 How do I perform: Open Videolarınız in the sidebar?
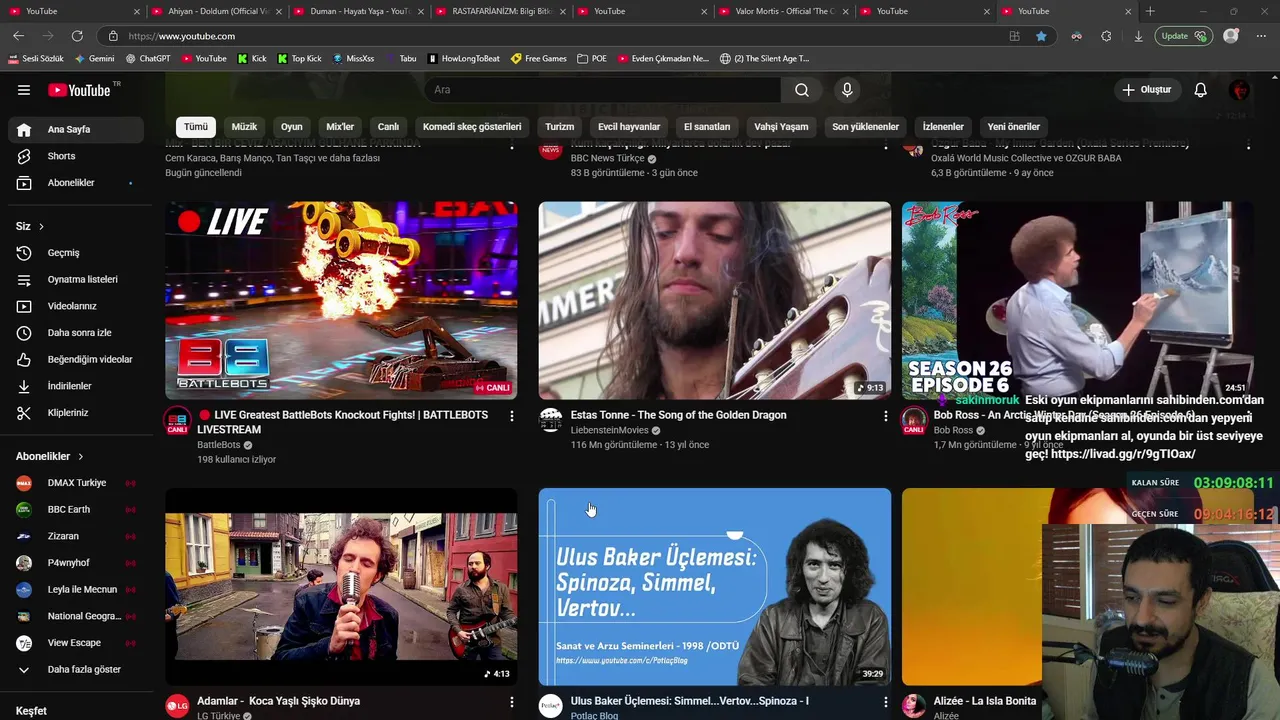76,306
